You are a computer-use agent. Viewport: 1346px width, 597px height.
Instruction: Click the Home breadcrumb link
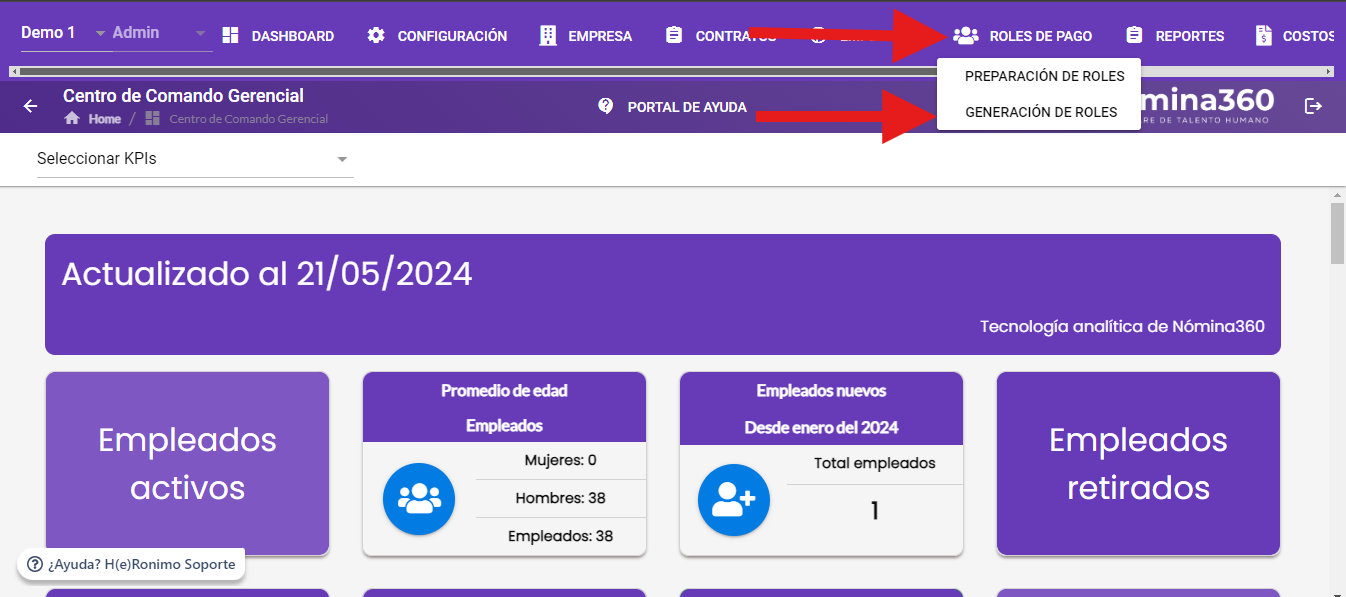[104, 119]
